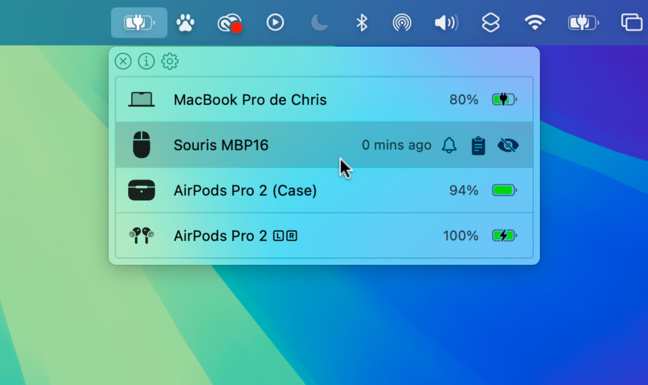Click the play circle menu bar icon
648x385 pixels.
275,22
